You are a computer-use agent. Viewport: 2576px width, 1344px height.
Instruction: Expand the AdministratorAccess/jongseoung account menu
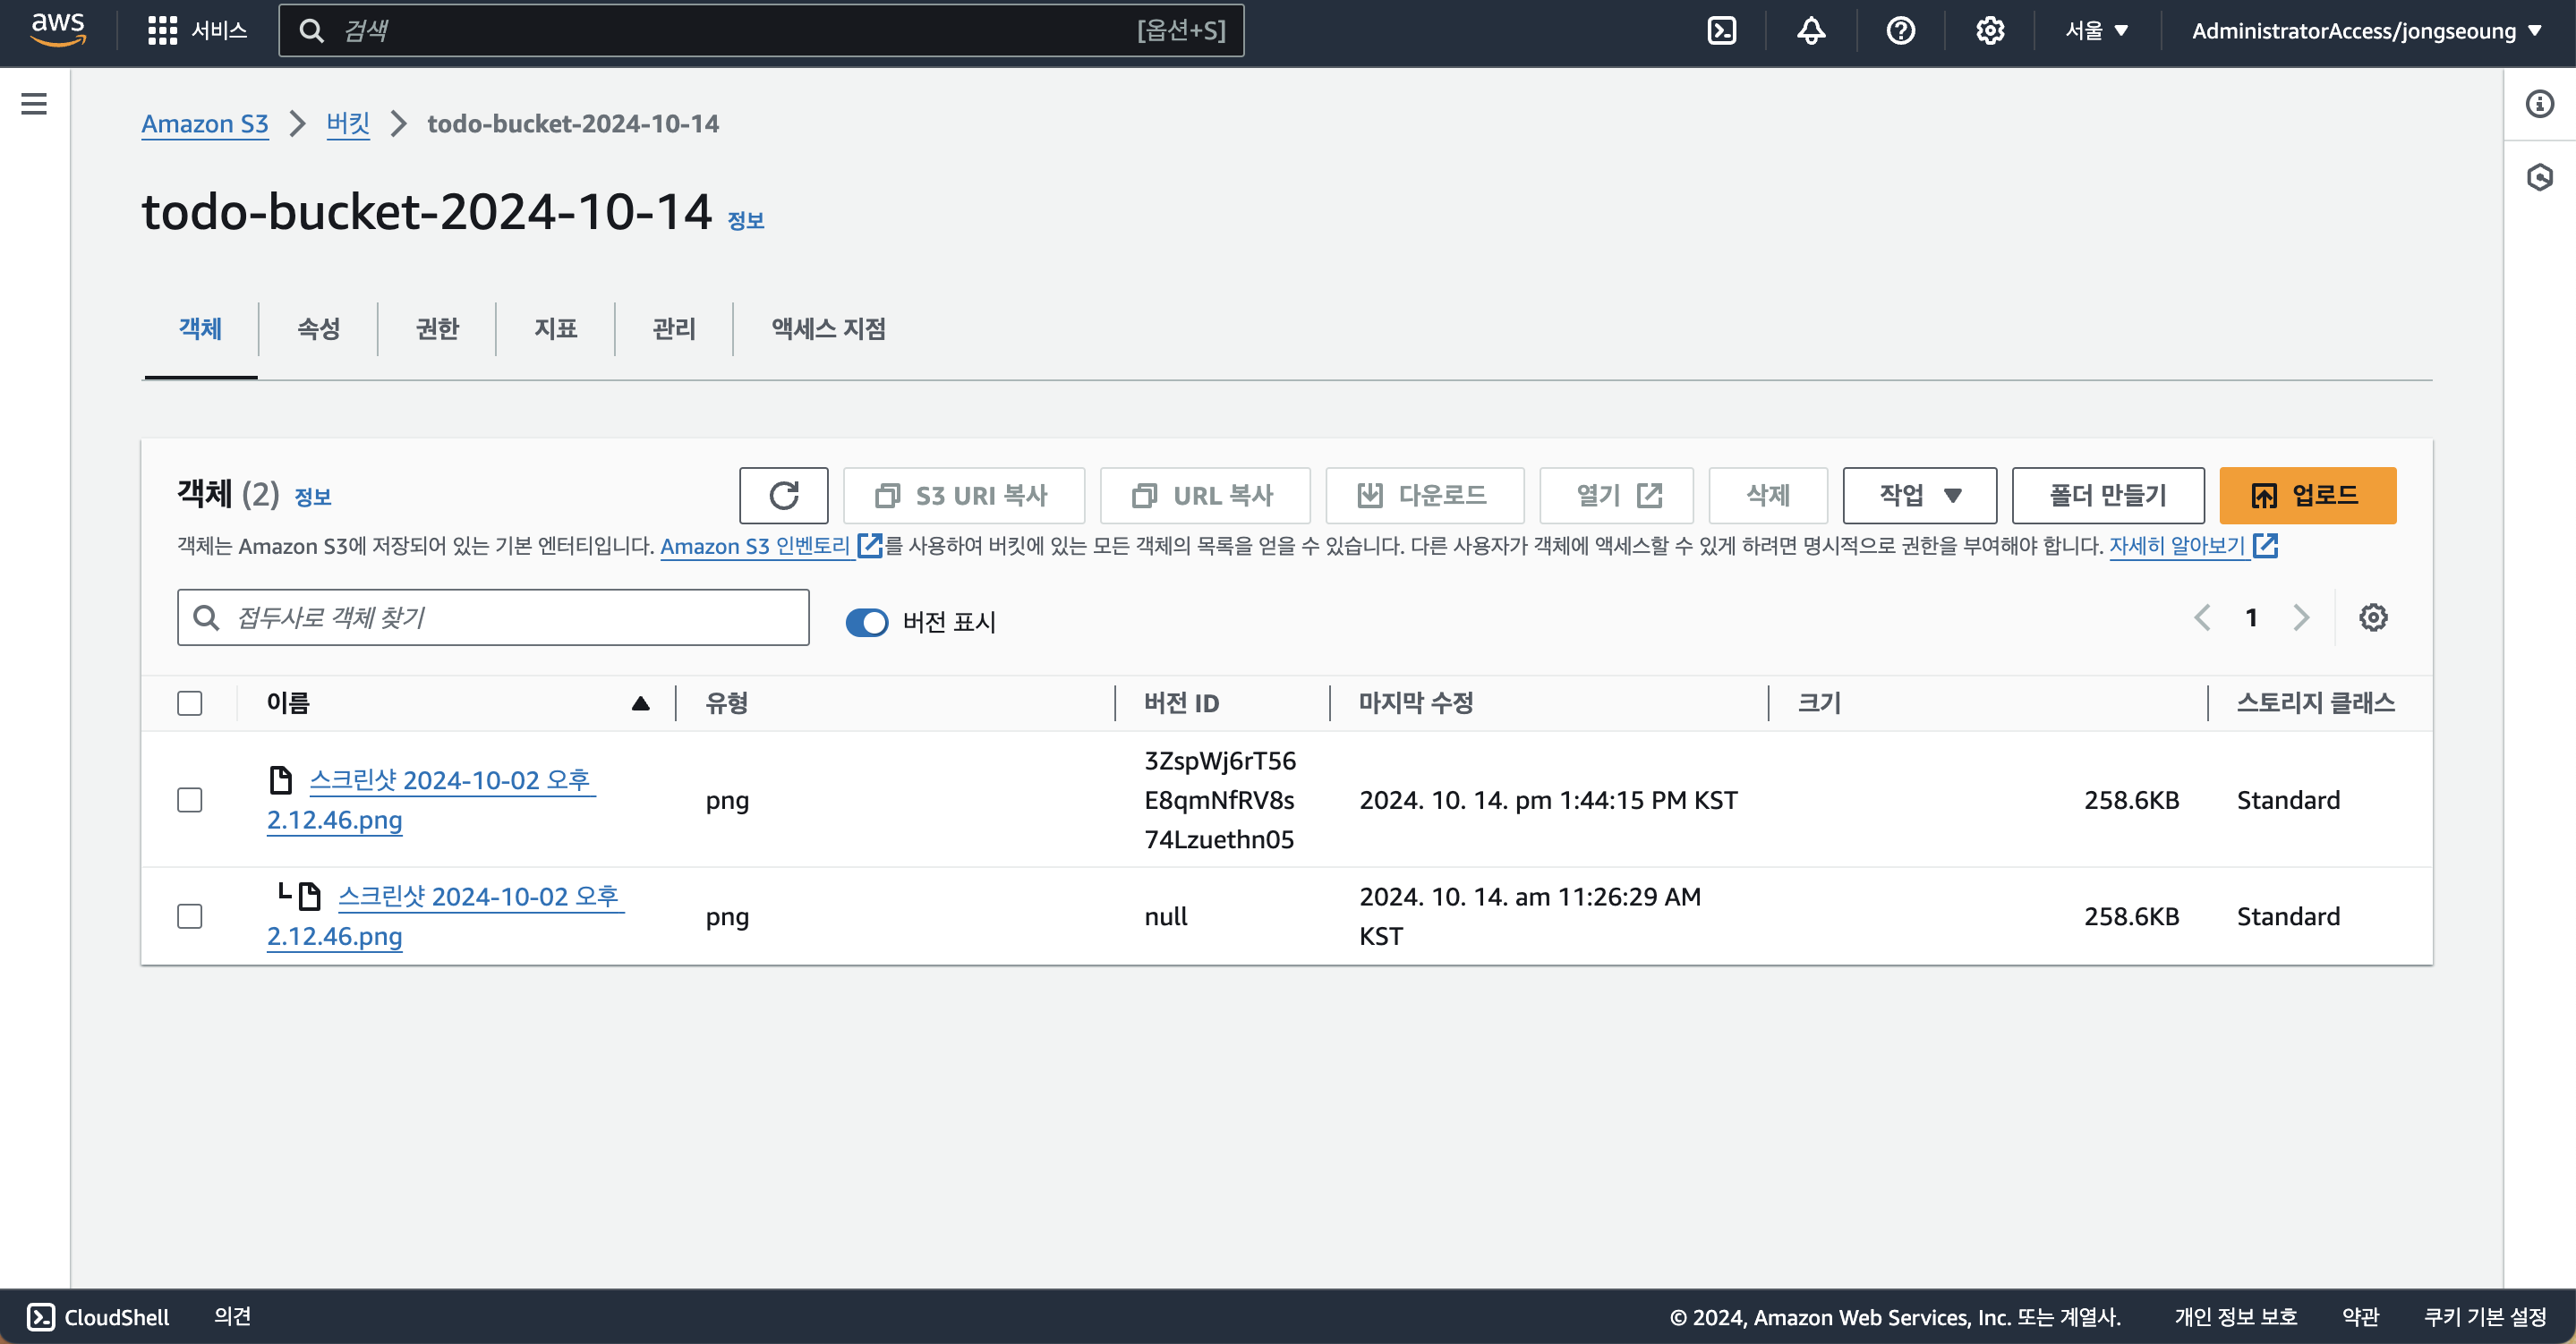(2365, 31)
